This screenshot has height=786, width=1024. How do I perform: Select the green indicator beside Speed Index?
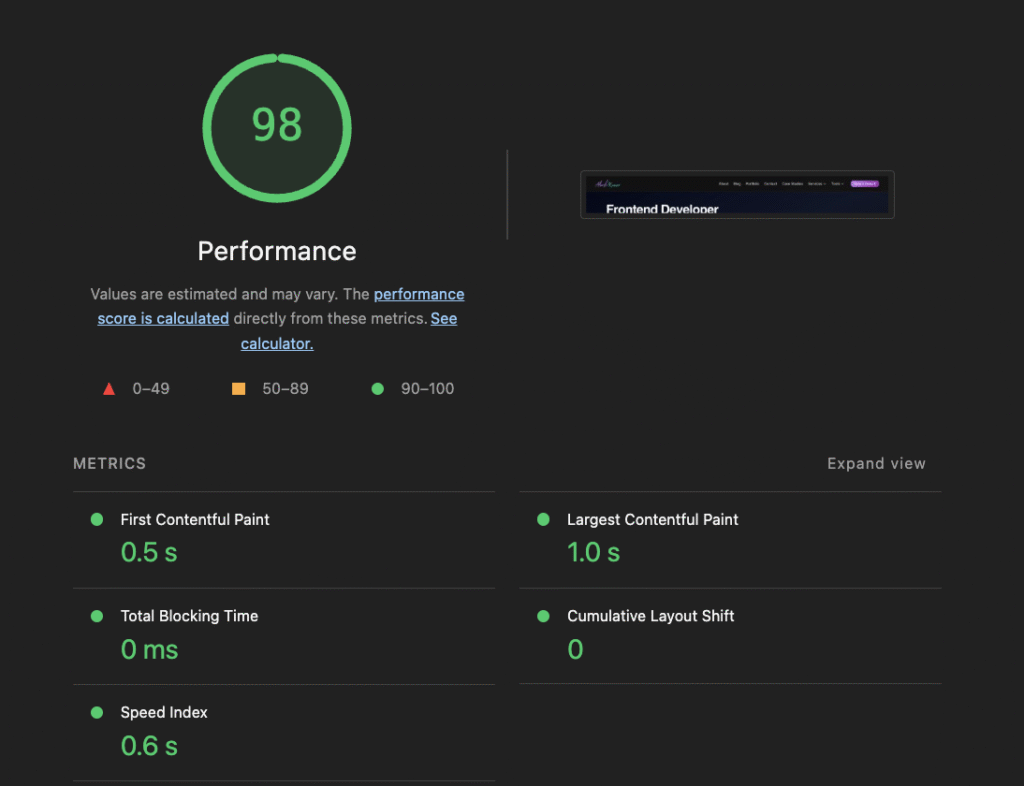pyautogui.click(x=96, y=712)
